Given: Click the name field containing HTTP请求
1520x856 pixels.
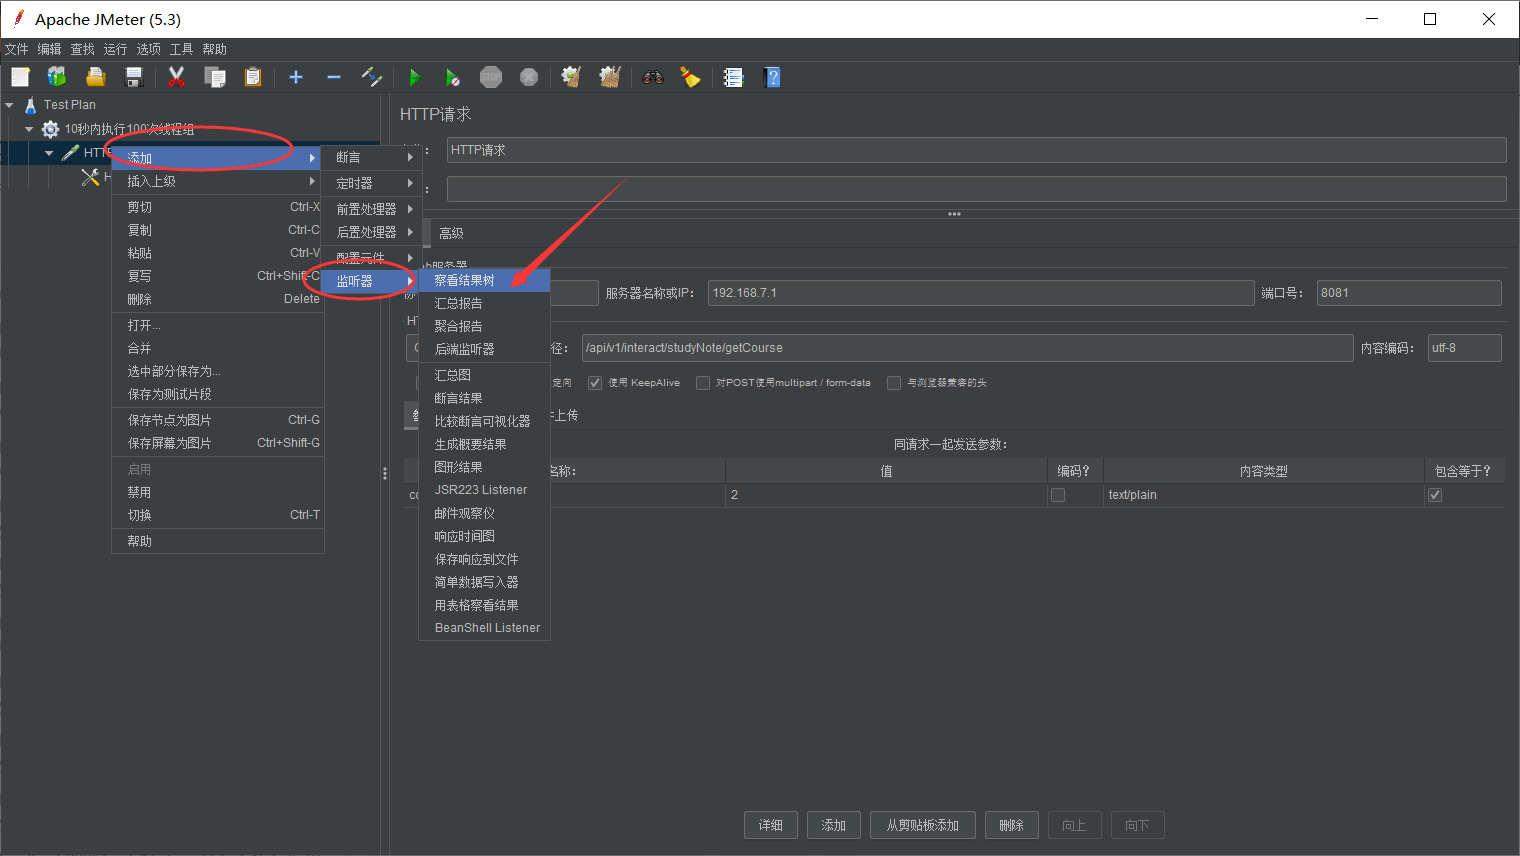Looking at the screenshot, I should pyautogui.click(x=976, y=150).
